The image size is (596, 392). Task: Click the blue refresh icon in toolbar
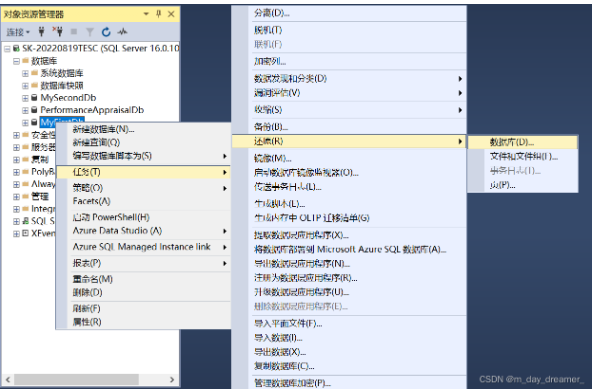click(x=106, y=32)
